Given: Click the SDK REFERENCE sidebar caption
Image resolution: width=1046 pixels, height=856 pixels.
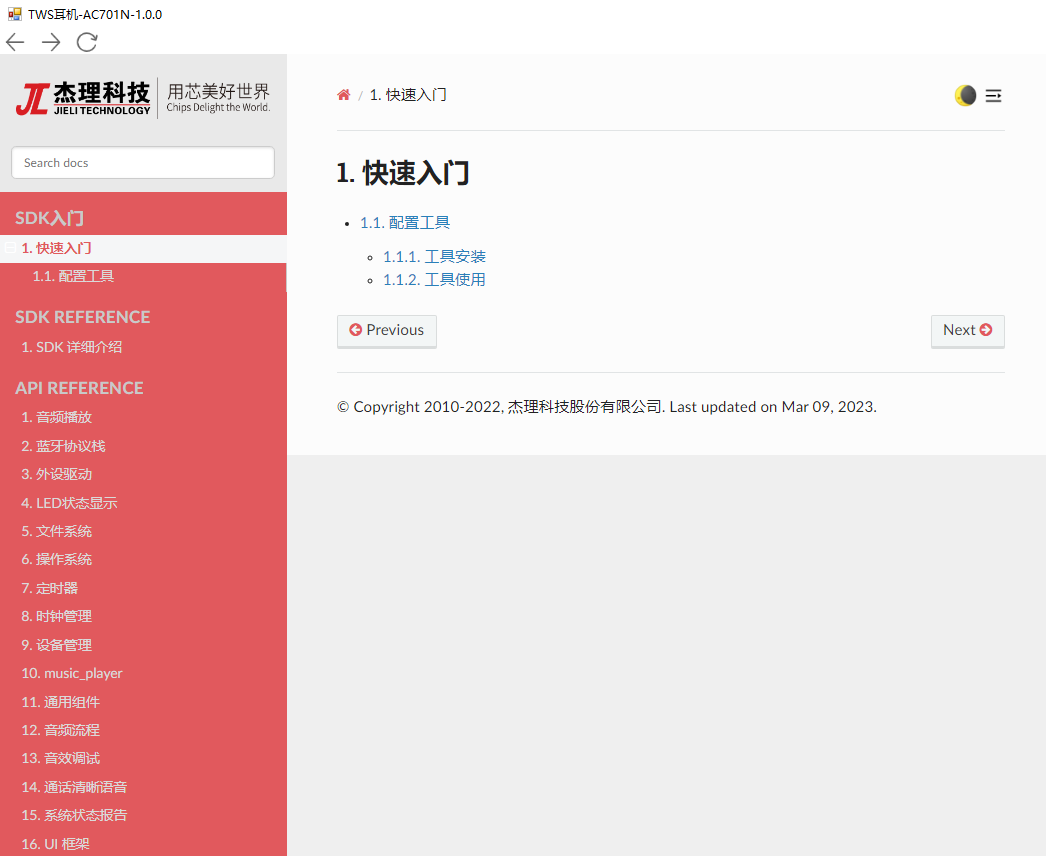Looking at the screenshot, I should (83, 317).
